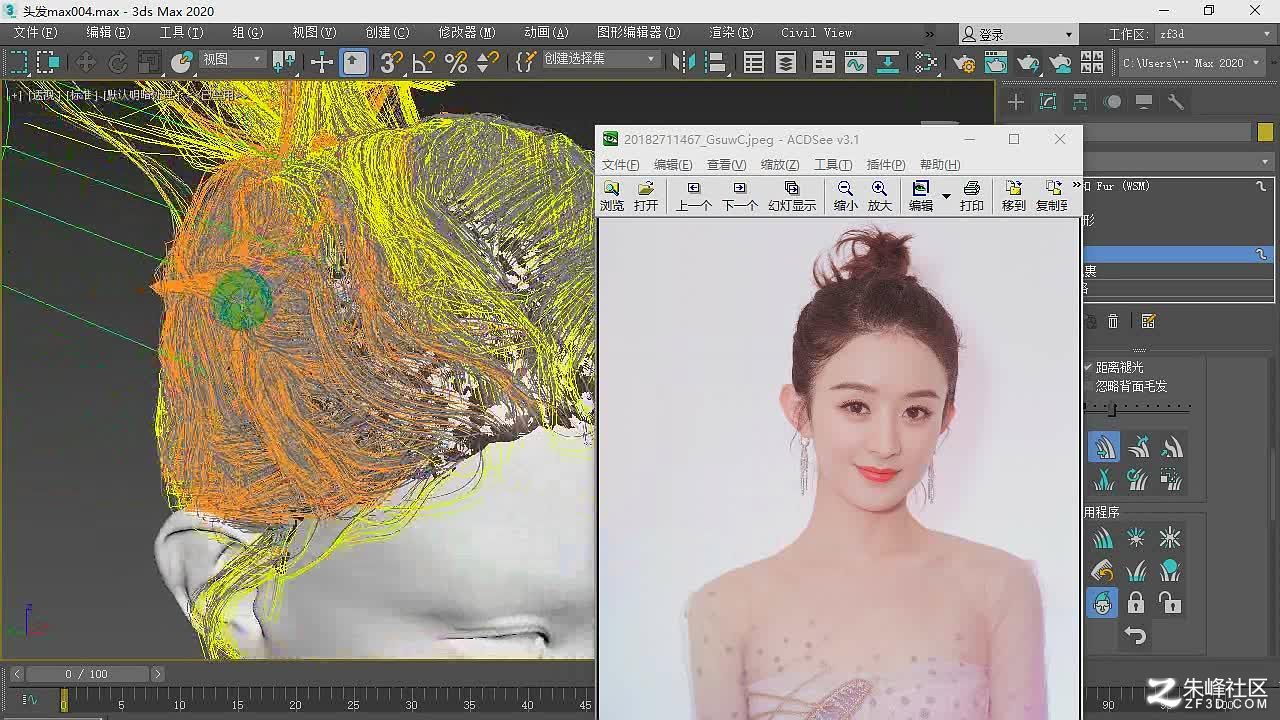Open the 工作区 zf3d workspace dropdown
Screen dimensions: 1280x720
1214,34
